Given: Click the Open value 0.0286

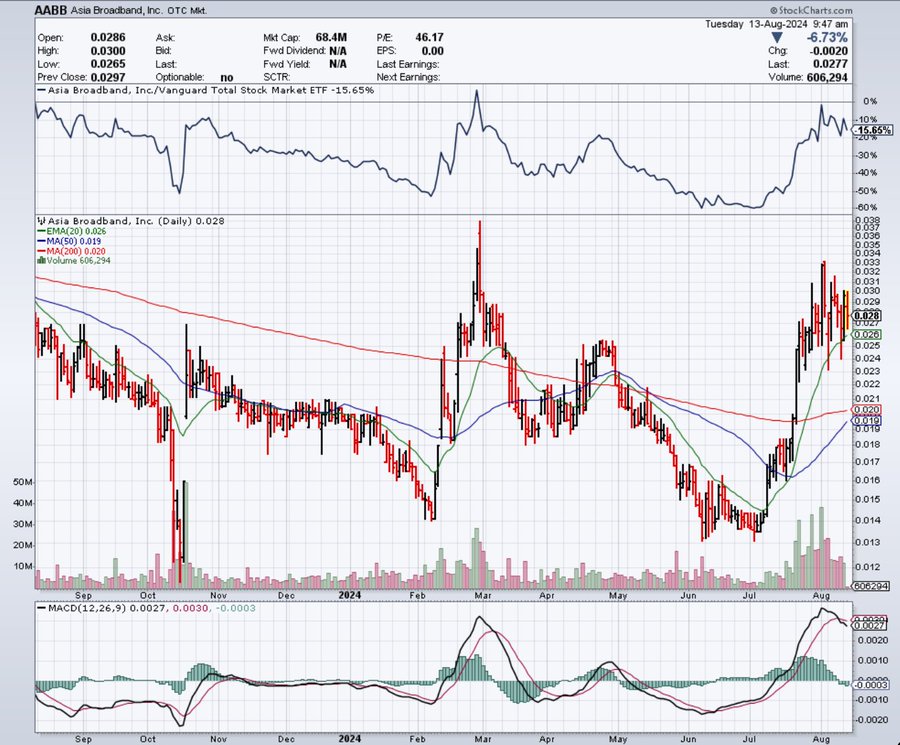Looking at the screenshot, I should [x=108, y=37].
